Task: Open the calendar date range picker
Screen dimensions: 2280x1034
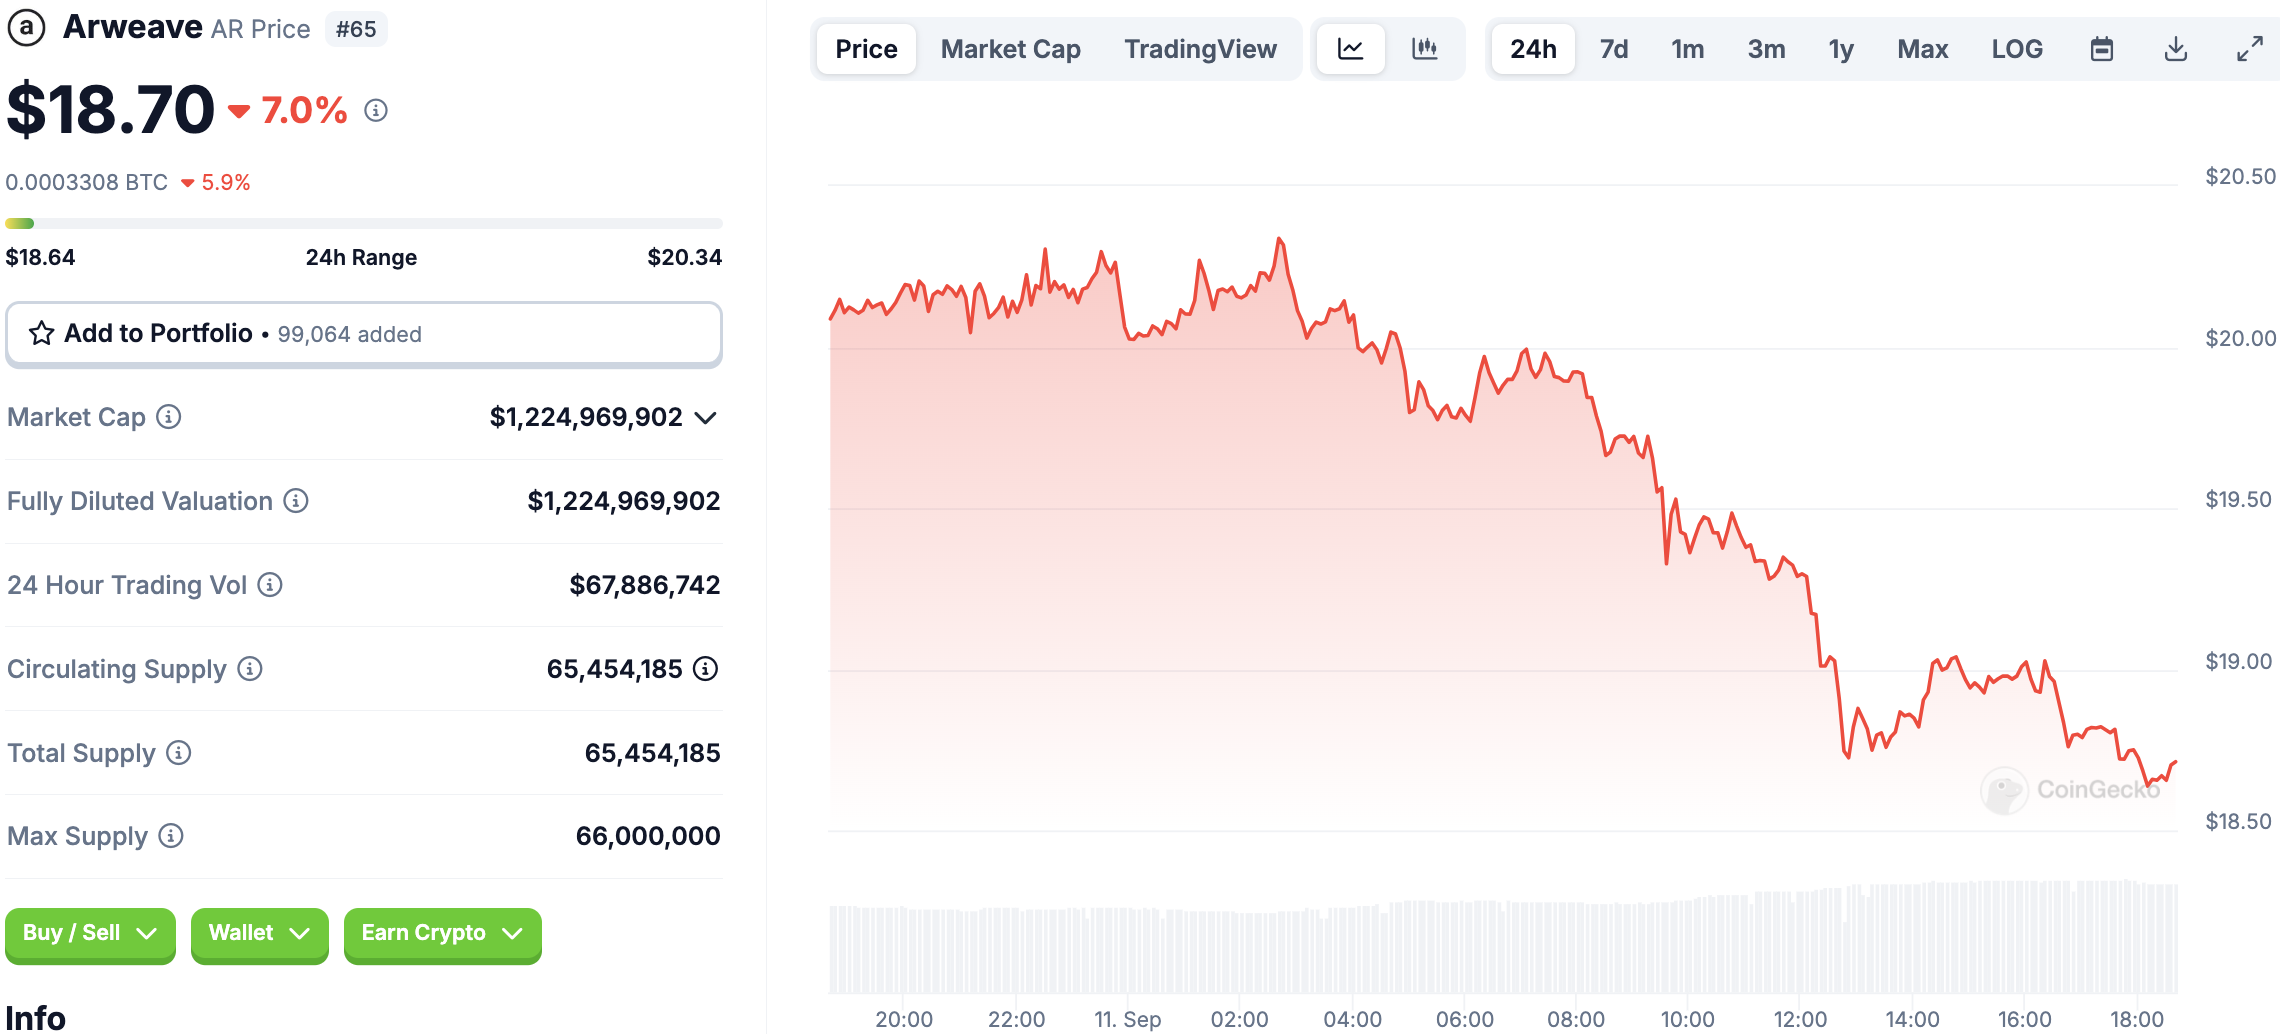Action: point(2102,49)
